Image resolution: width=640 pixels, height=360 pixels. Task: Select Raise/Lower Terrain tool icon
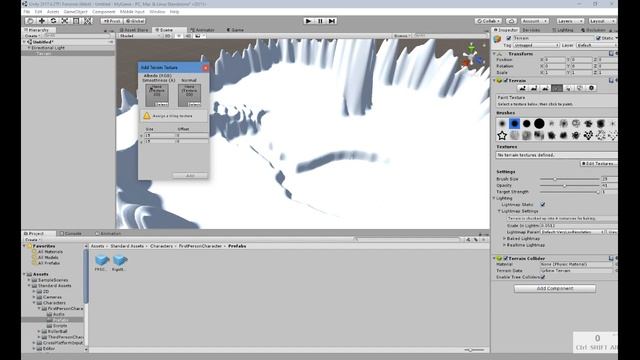click(522, 88)
